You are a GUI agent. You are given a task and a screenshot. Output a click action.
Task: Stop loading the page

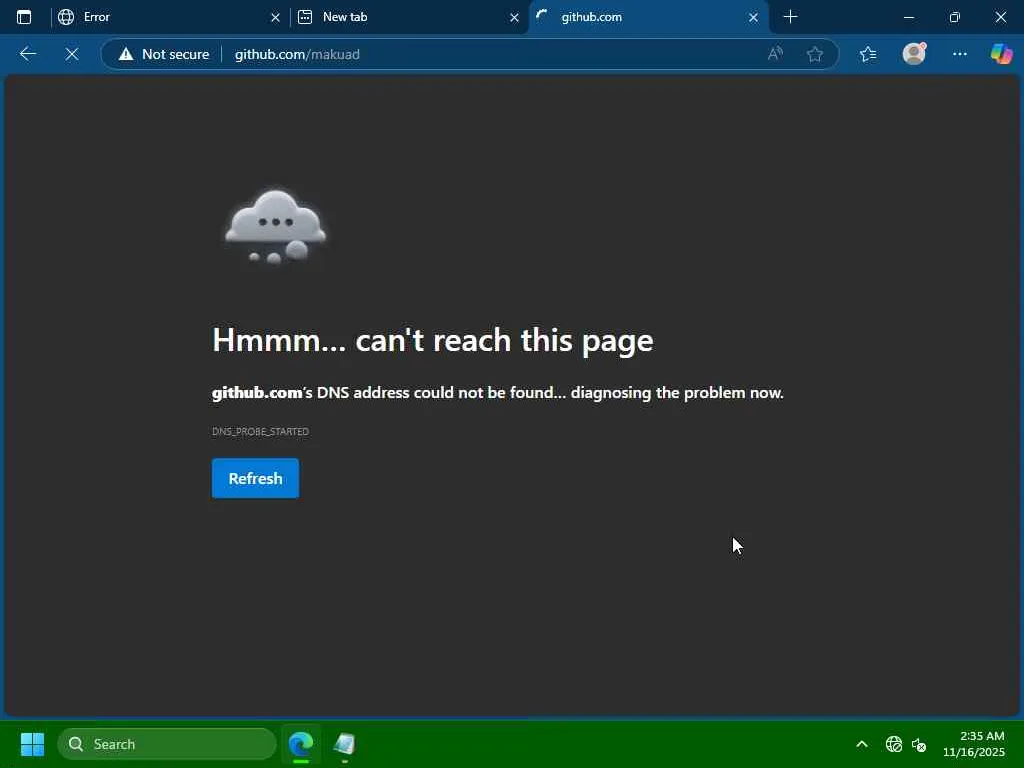point(72,54)
